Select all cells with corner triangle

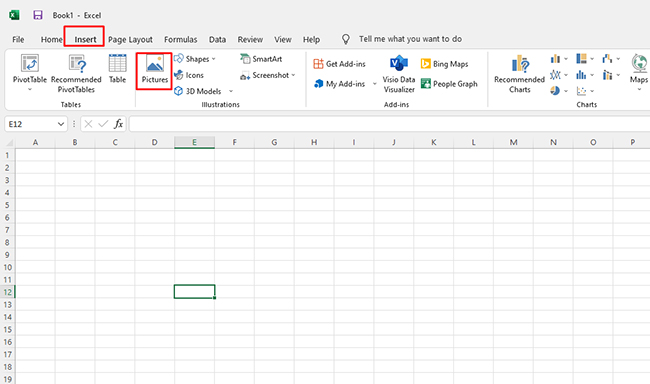tap(10, 143)
